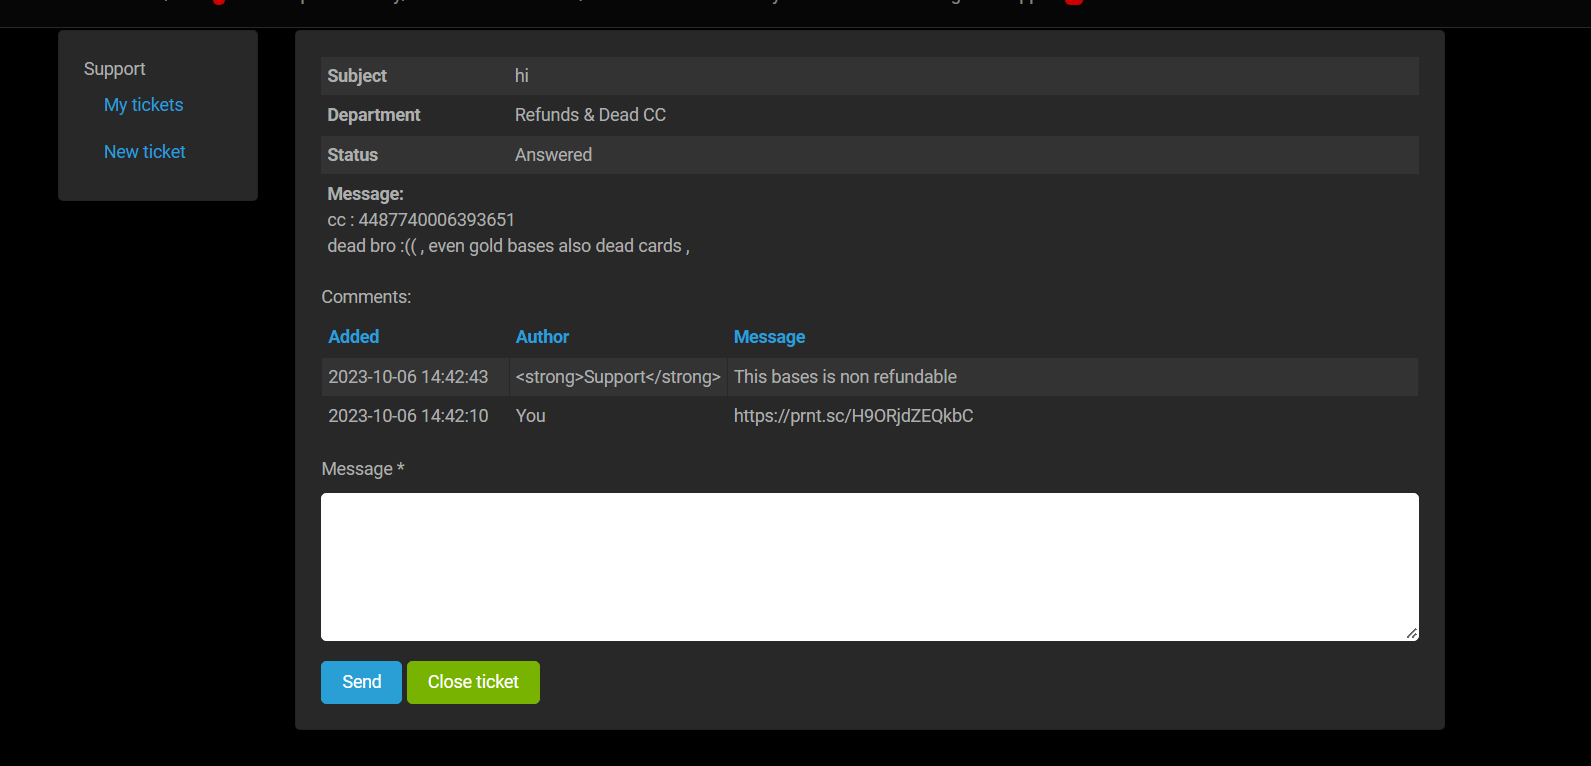
Task: Select the 'dead bro' message line
Action: click(509, 246)
